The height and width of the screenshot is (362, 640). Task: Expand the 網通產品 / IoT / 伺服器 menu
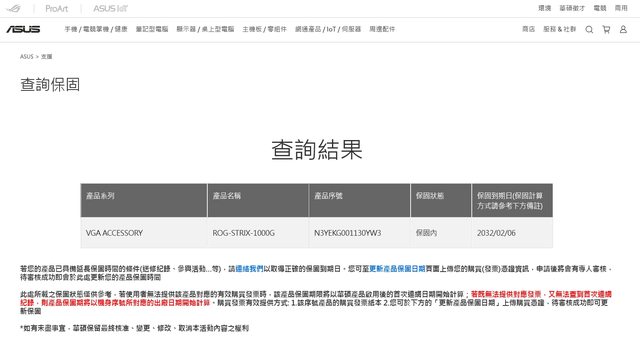[x=328, y=29]
